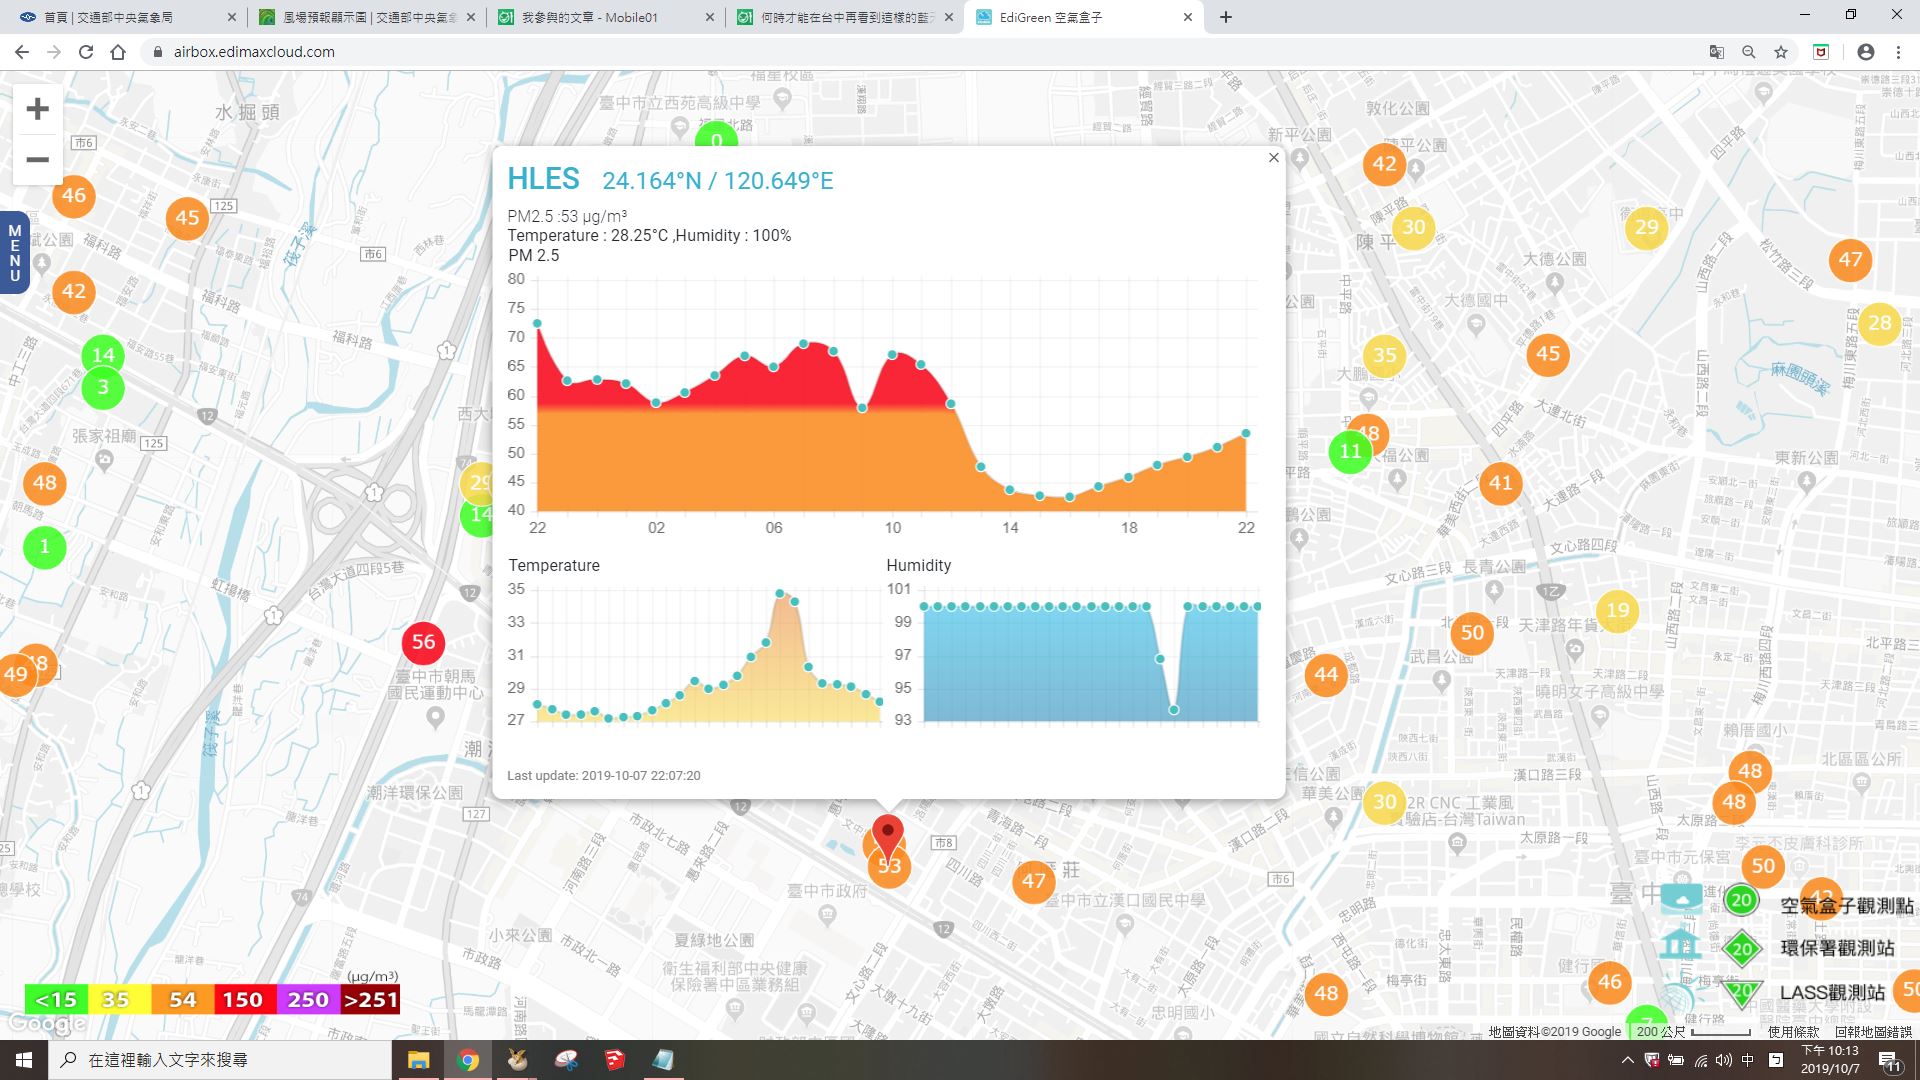Open Windows Start menu
The width and height of the screenshot is (1920, 1080).
[24, 1060]
